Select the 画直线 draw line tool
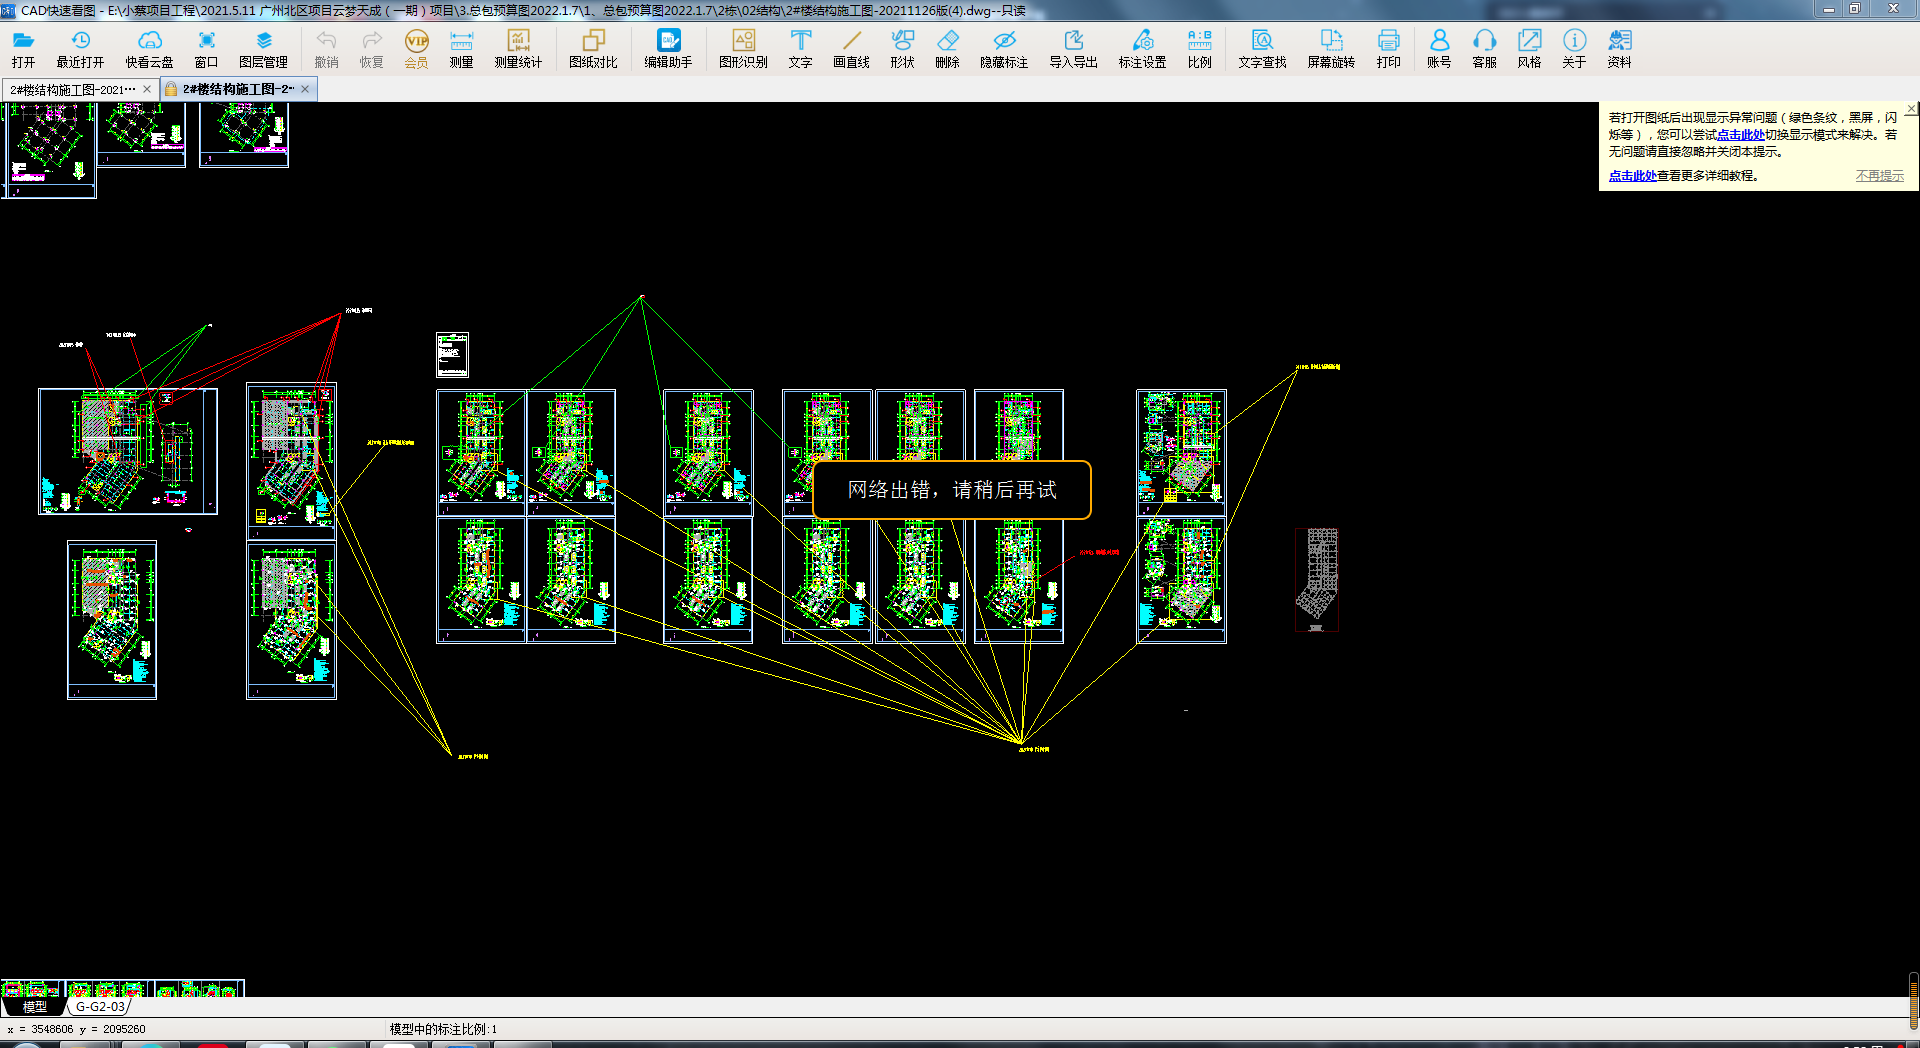Screen dimensions: 1920x1048 [x=851, y=48]
